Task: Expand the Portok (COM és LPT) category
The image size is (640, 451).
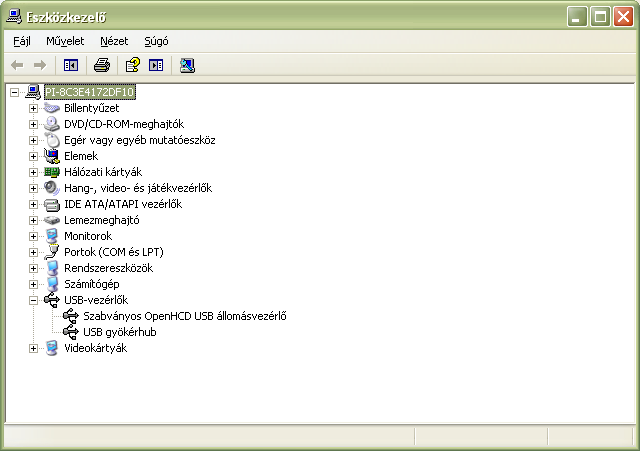Action: coord(33,252)
